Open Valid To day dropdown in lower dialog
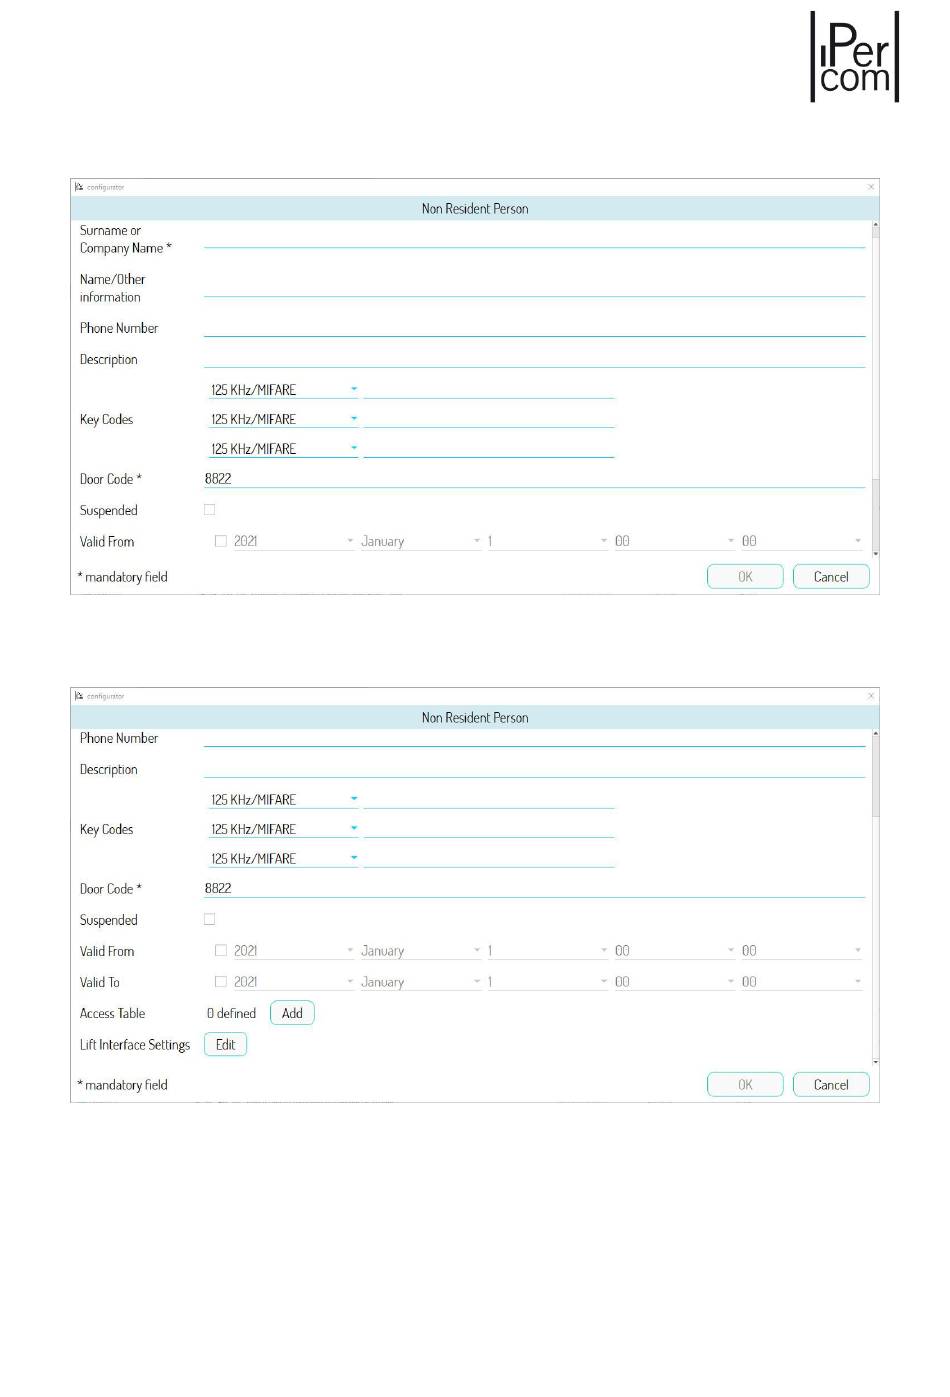The width and height of the screenshot is (950, 1397). click(x=547, y=982)
